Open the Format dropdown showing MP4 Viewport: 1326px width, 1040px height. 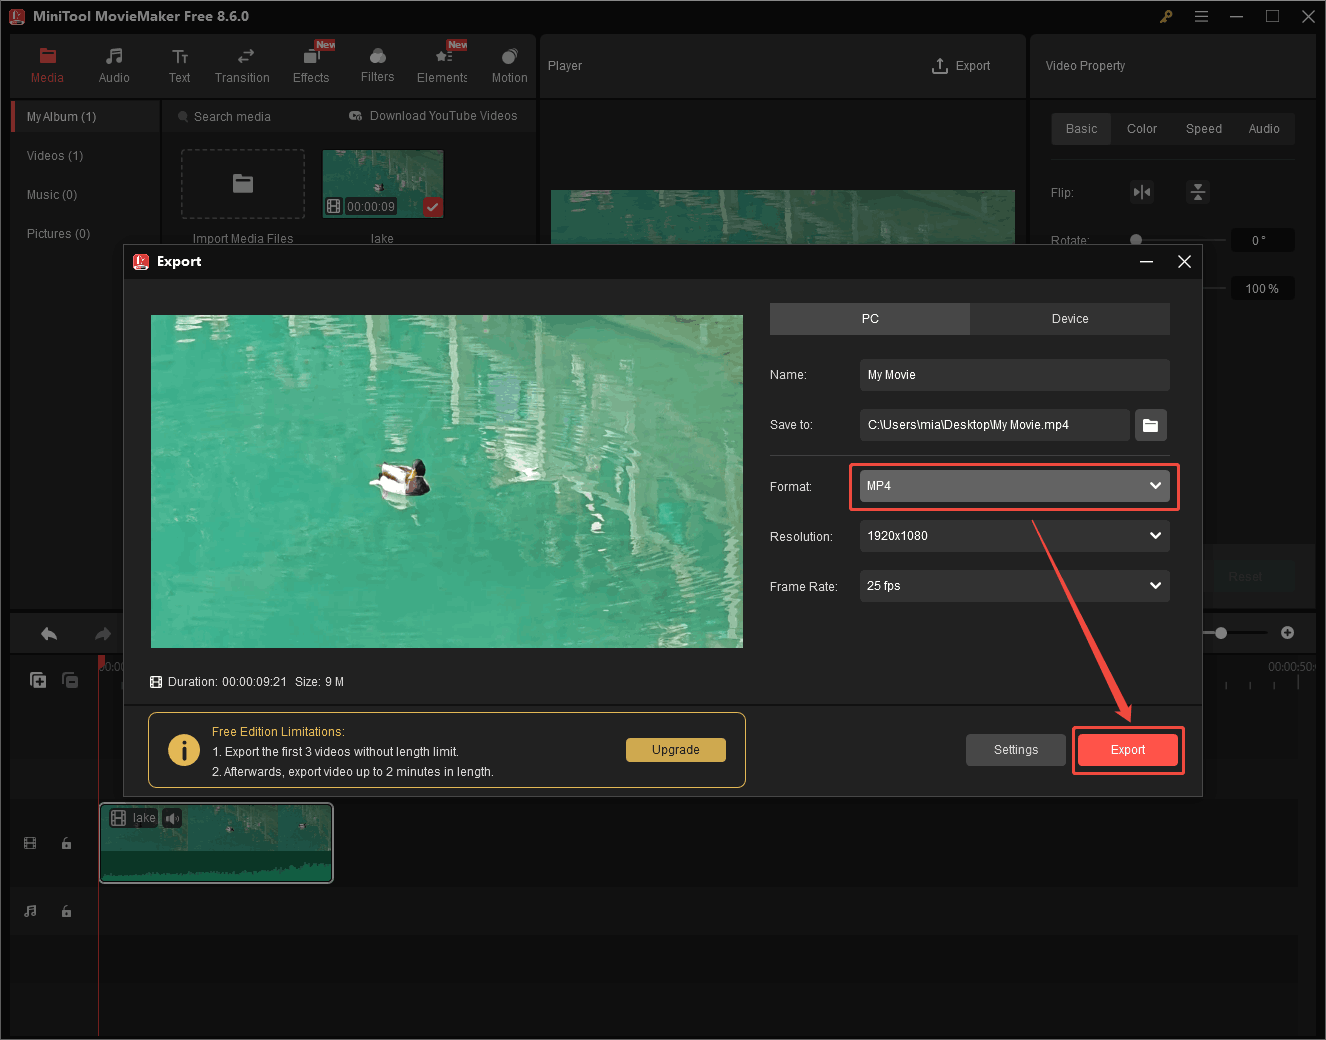pyautogui.click(x=1015, y=486)
